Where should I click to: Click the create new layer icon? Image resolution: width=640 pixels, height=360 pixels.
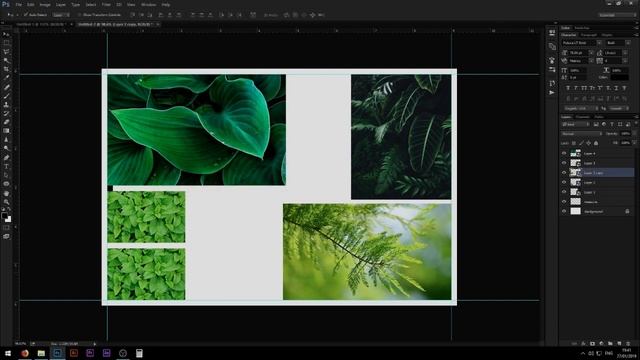click(x=619, y=344)
